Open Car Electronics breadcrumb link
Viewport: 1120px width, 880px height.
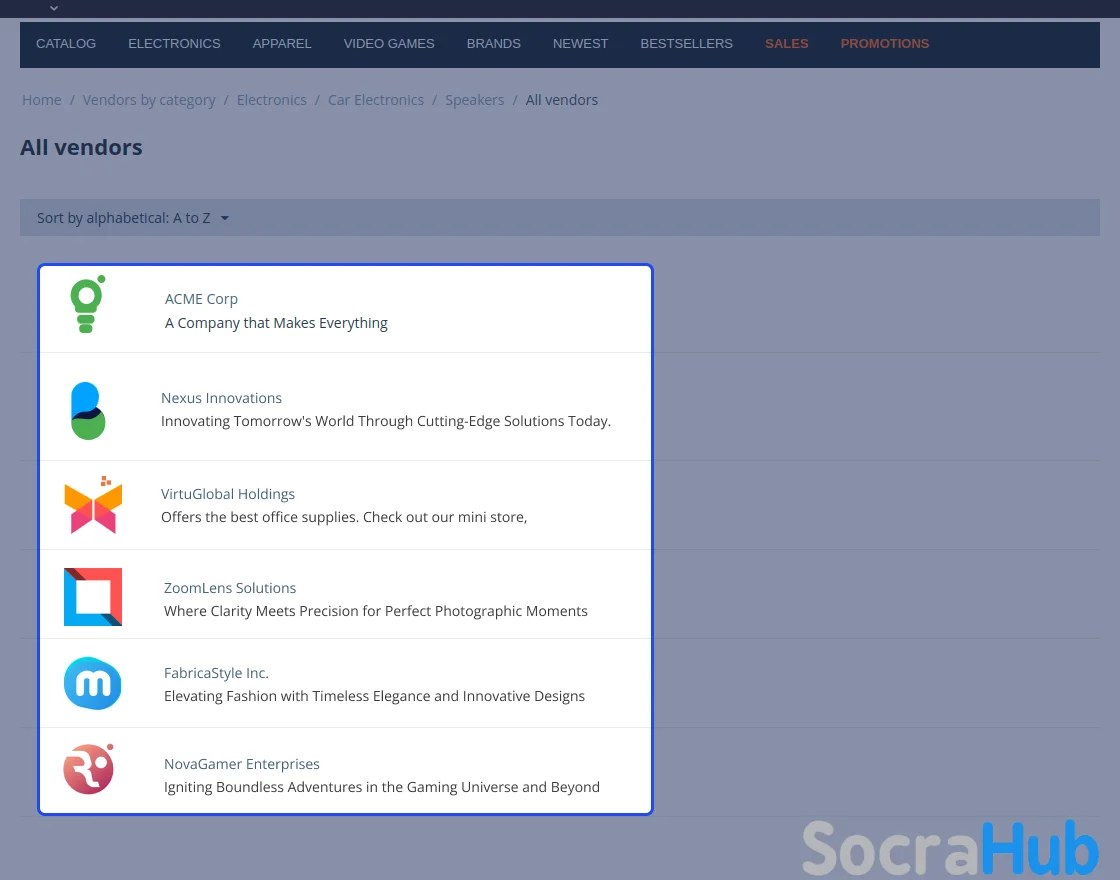(376, 100)
